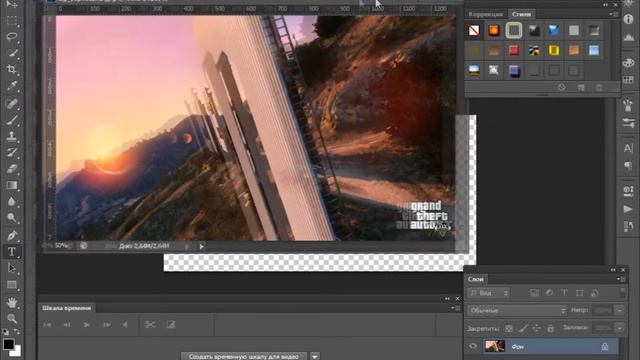This screenshot has height=360, width=640.
Task: Select the Pen tool
Action: [12, 236]
